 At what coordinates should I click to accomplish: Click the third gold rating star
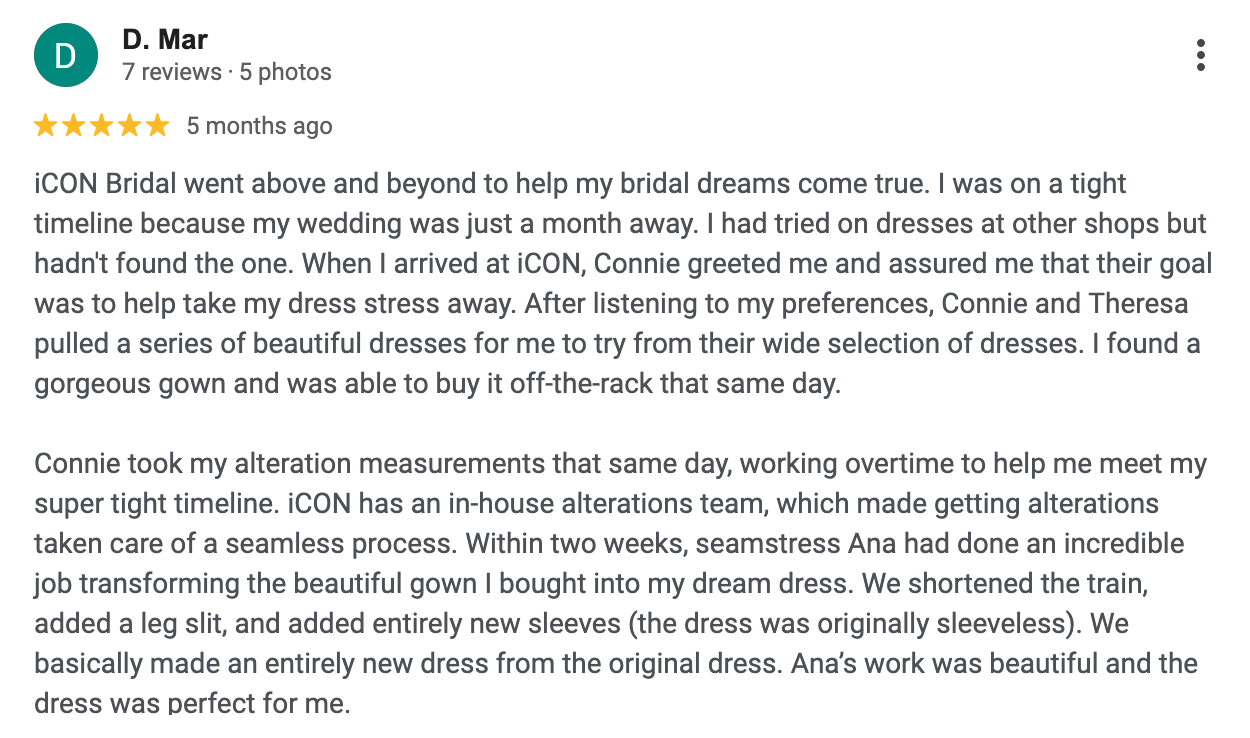click(102, 126)
